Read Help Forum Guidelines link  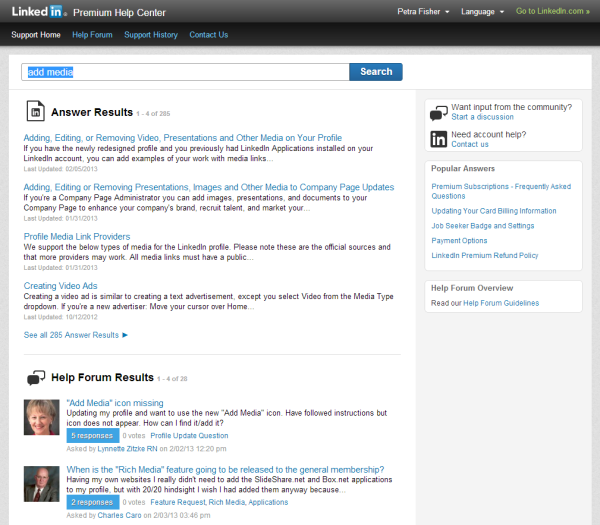click(501, 303)
